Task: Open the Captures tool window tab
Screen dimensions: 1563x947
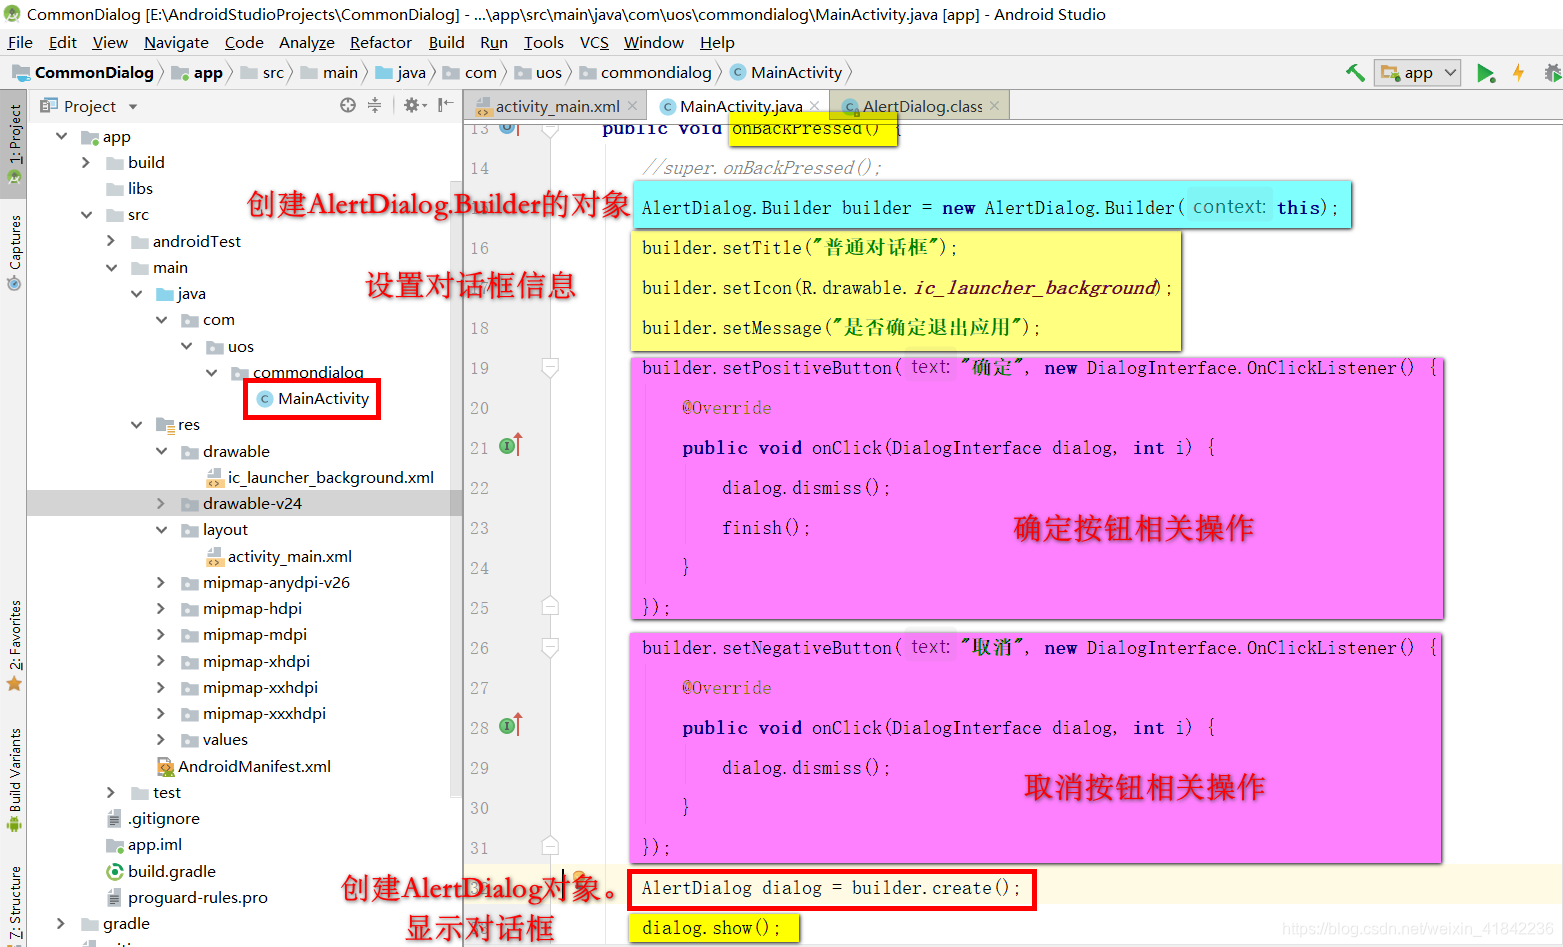Action: tap(14, 252)
